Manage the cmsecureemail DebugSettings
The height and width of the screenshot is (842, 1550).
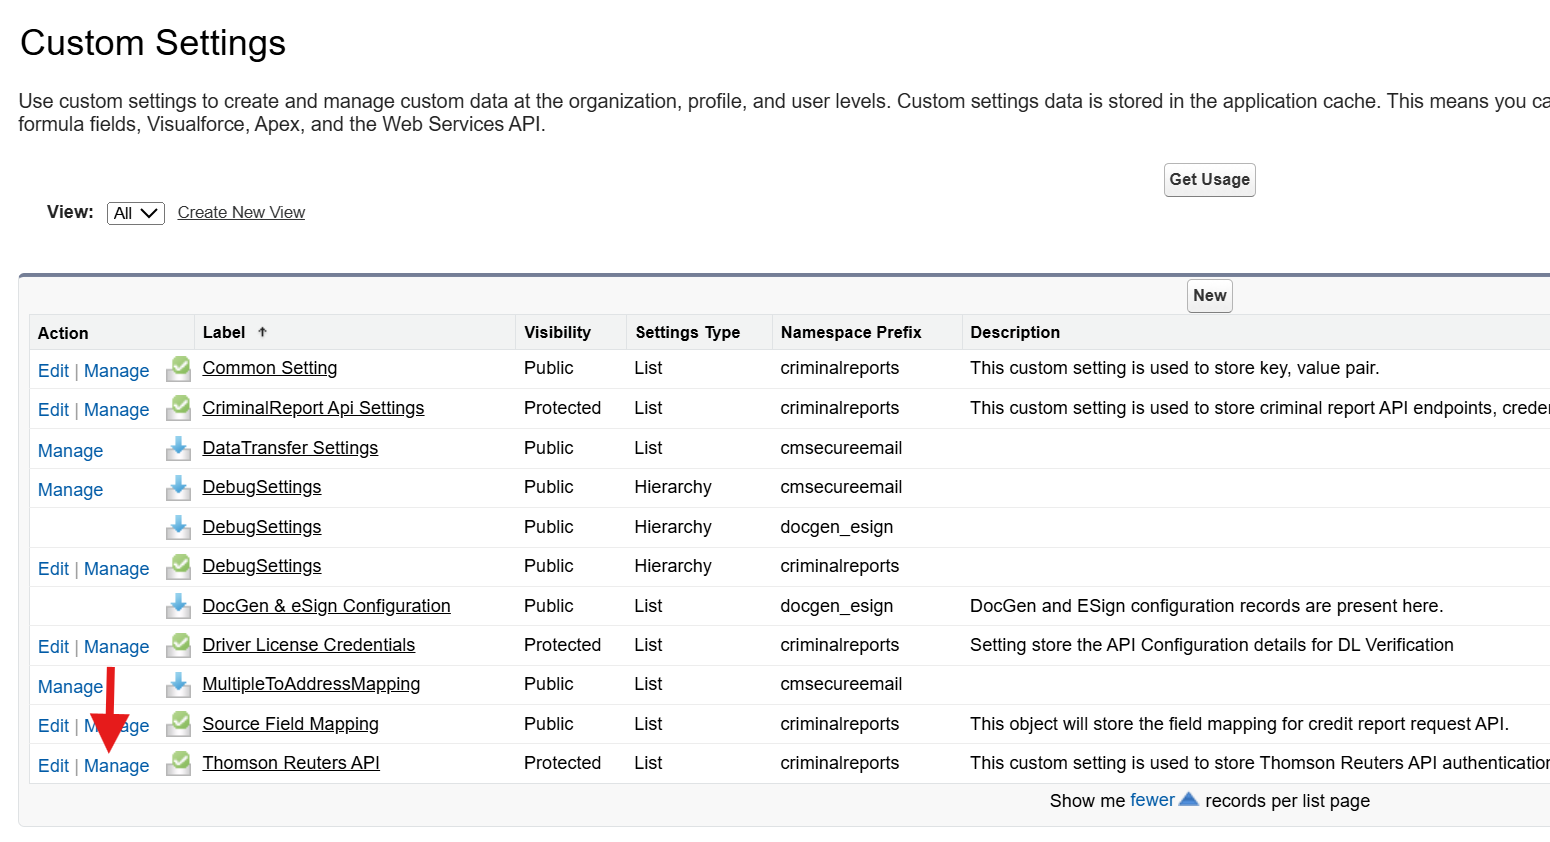[x=70, y=490]
